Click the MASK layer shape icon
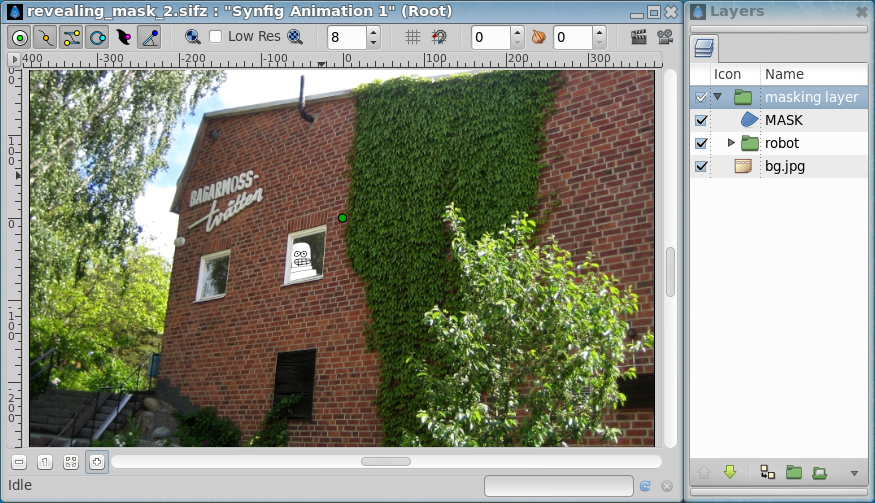 (749, 119)
